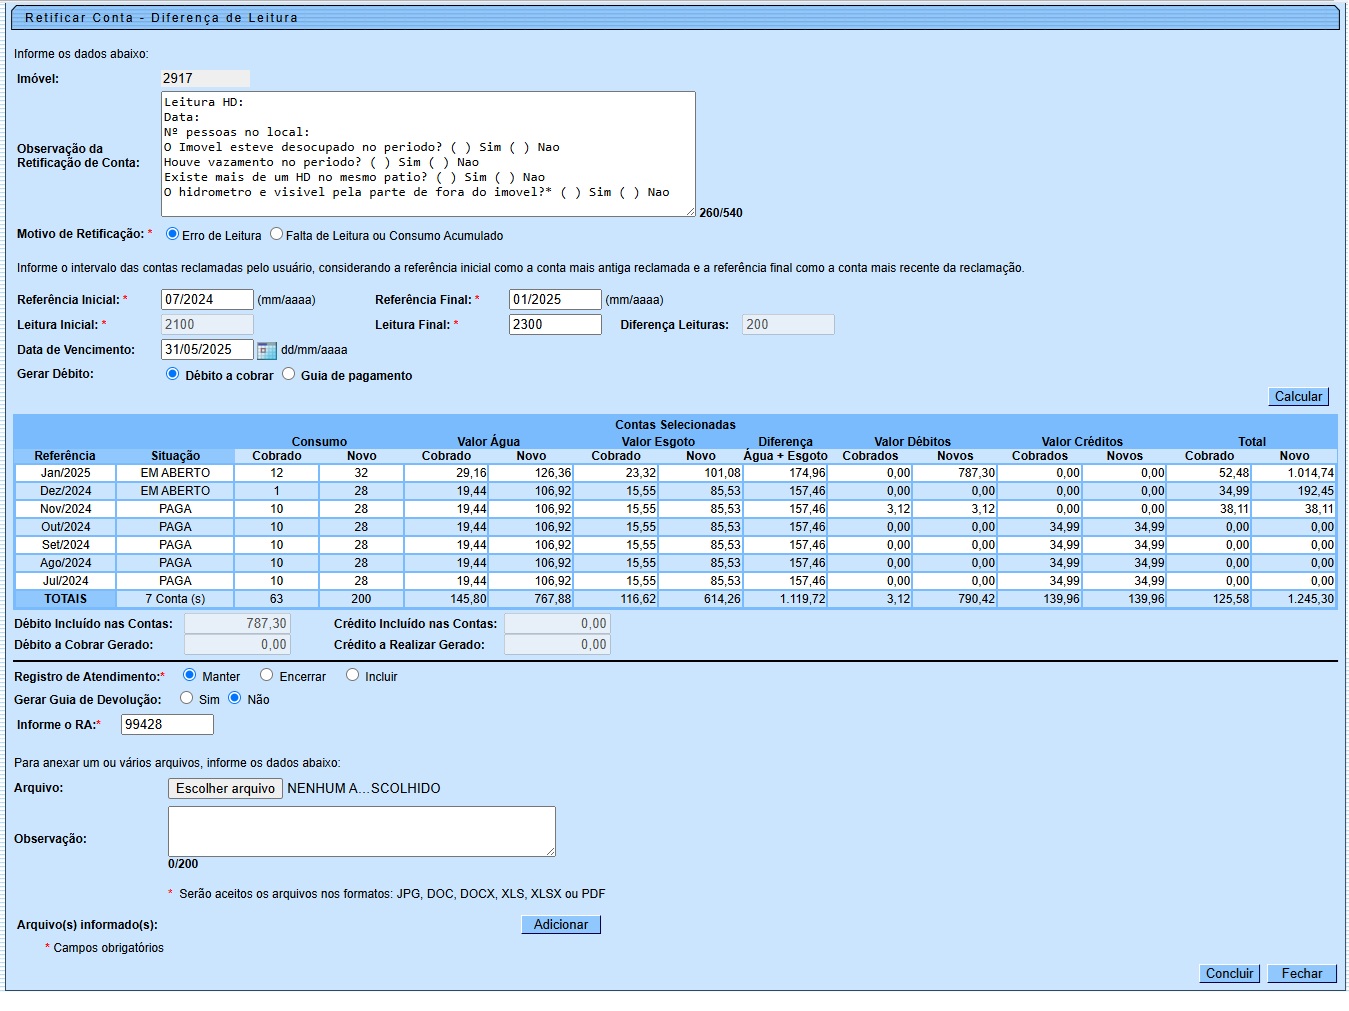This screenshot has height=1011, width=1349.
Task: Focus the Referência Final field
Action: coord(555,300)
